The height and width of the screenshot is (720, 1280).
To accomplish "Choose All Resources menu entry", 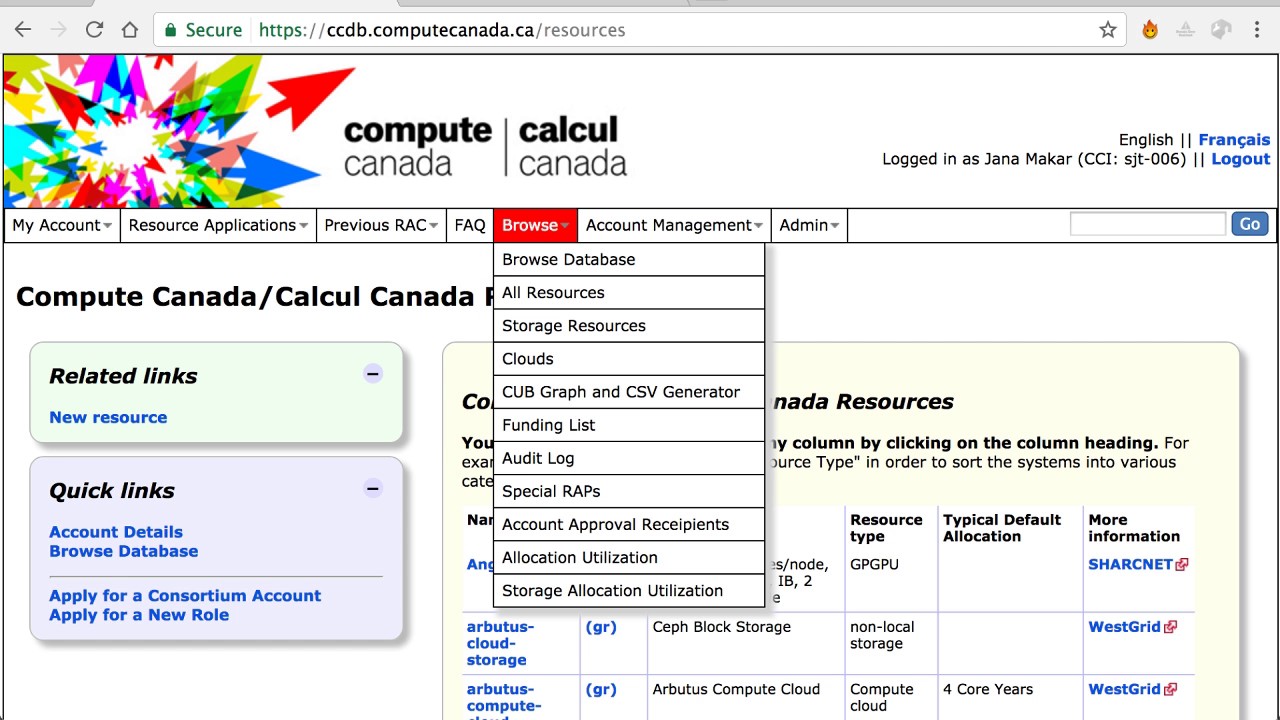I will (x=629, y=293).
